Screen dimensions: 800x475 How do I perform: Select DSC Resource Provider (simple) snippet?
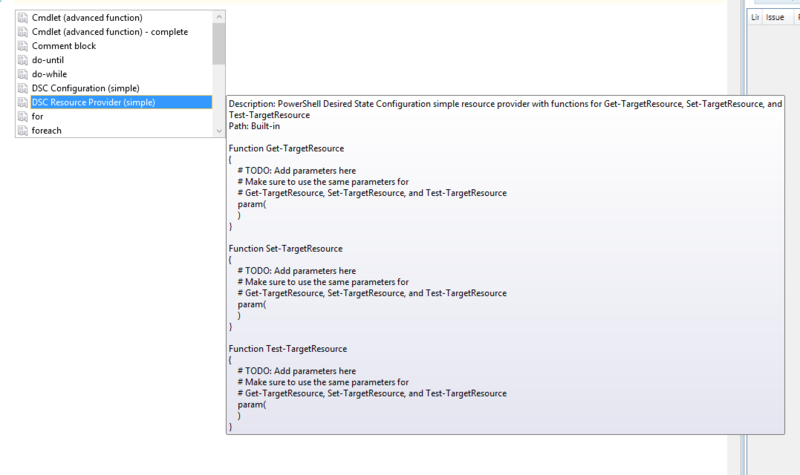[x=121, y=102]
